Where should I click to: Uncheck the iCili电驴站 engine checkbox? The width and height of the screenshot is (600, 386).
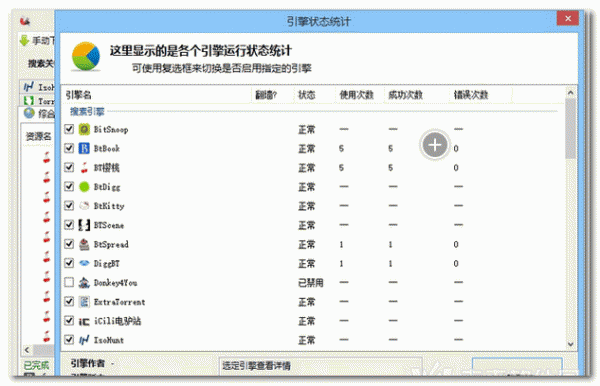pos(69,321)
